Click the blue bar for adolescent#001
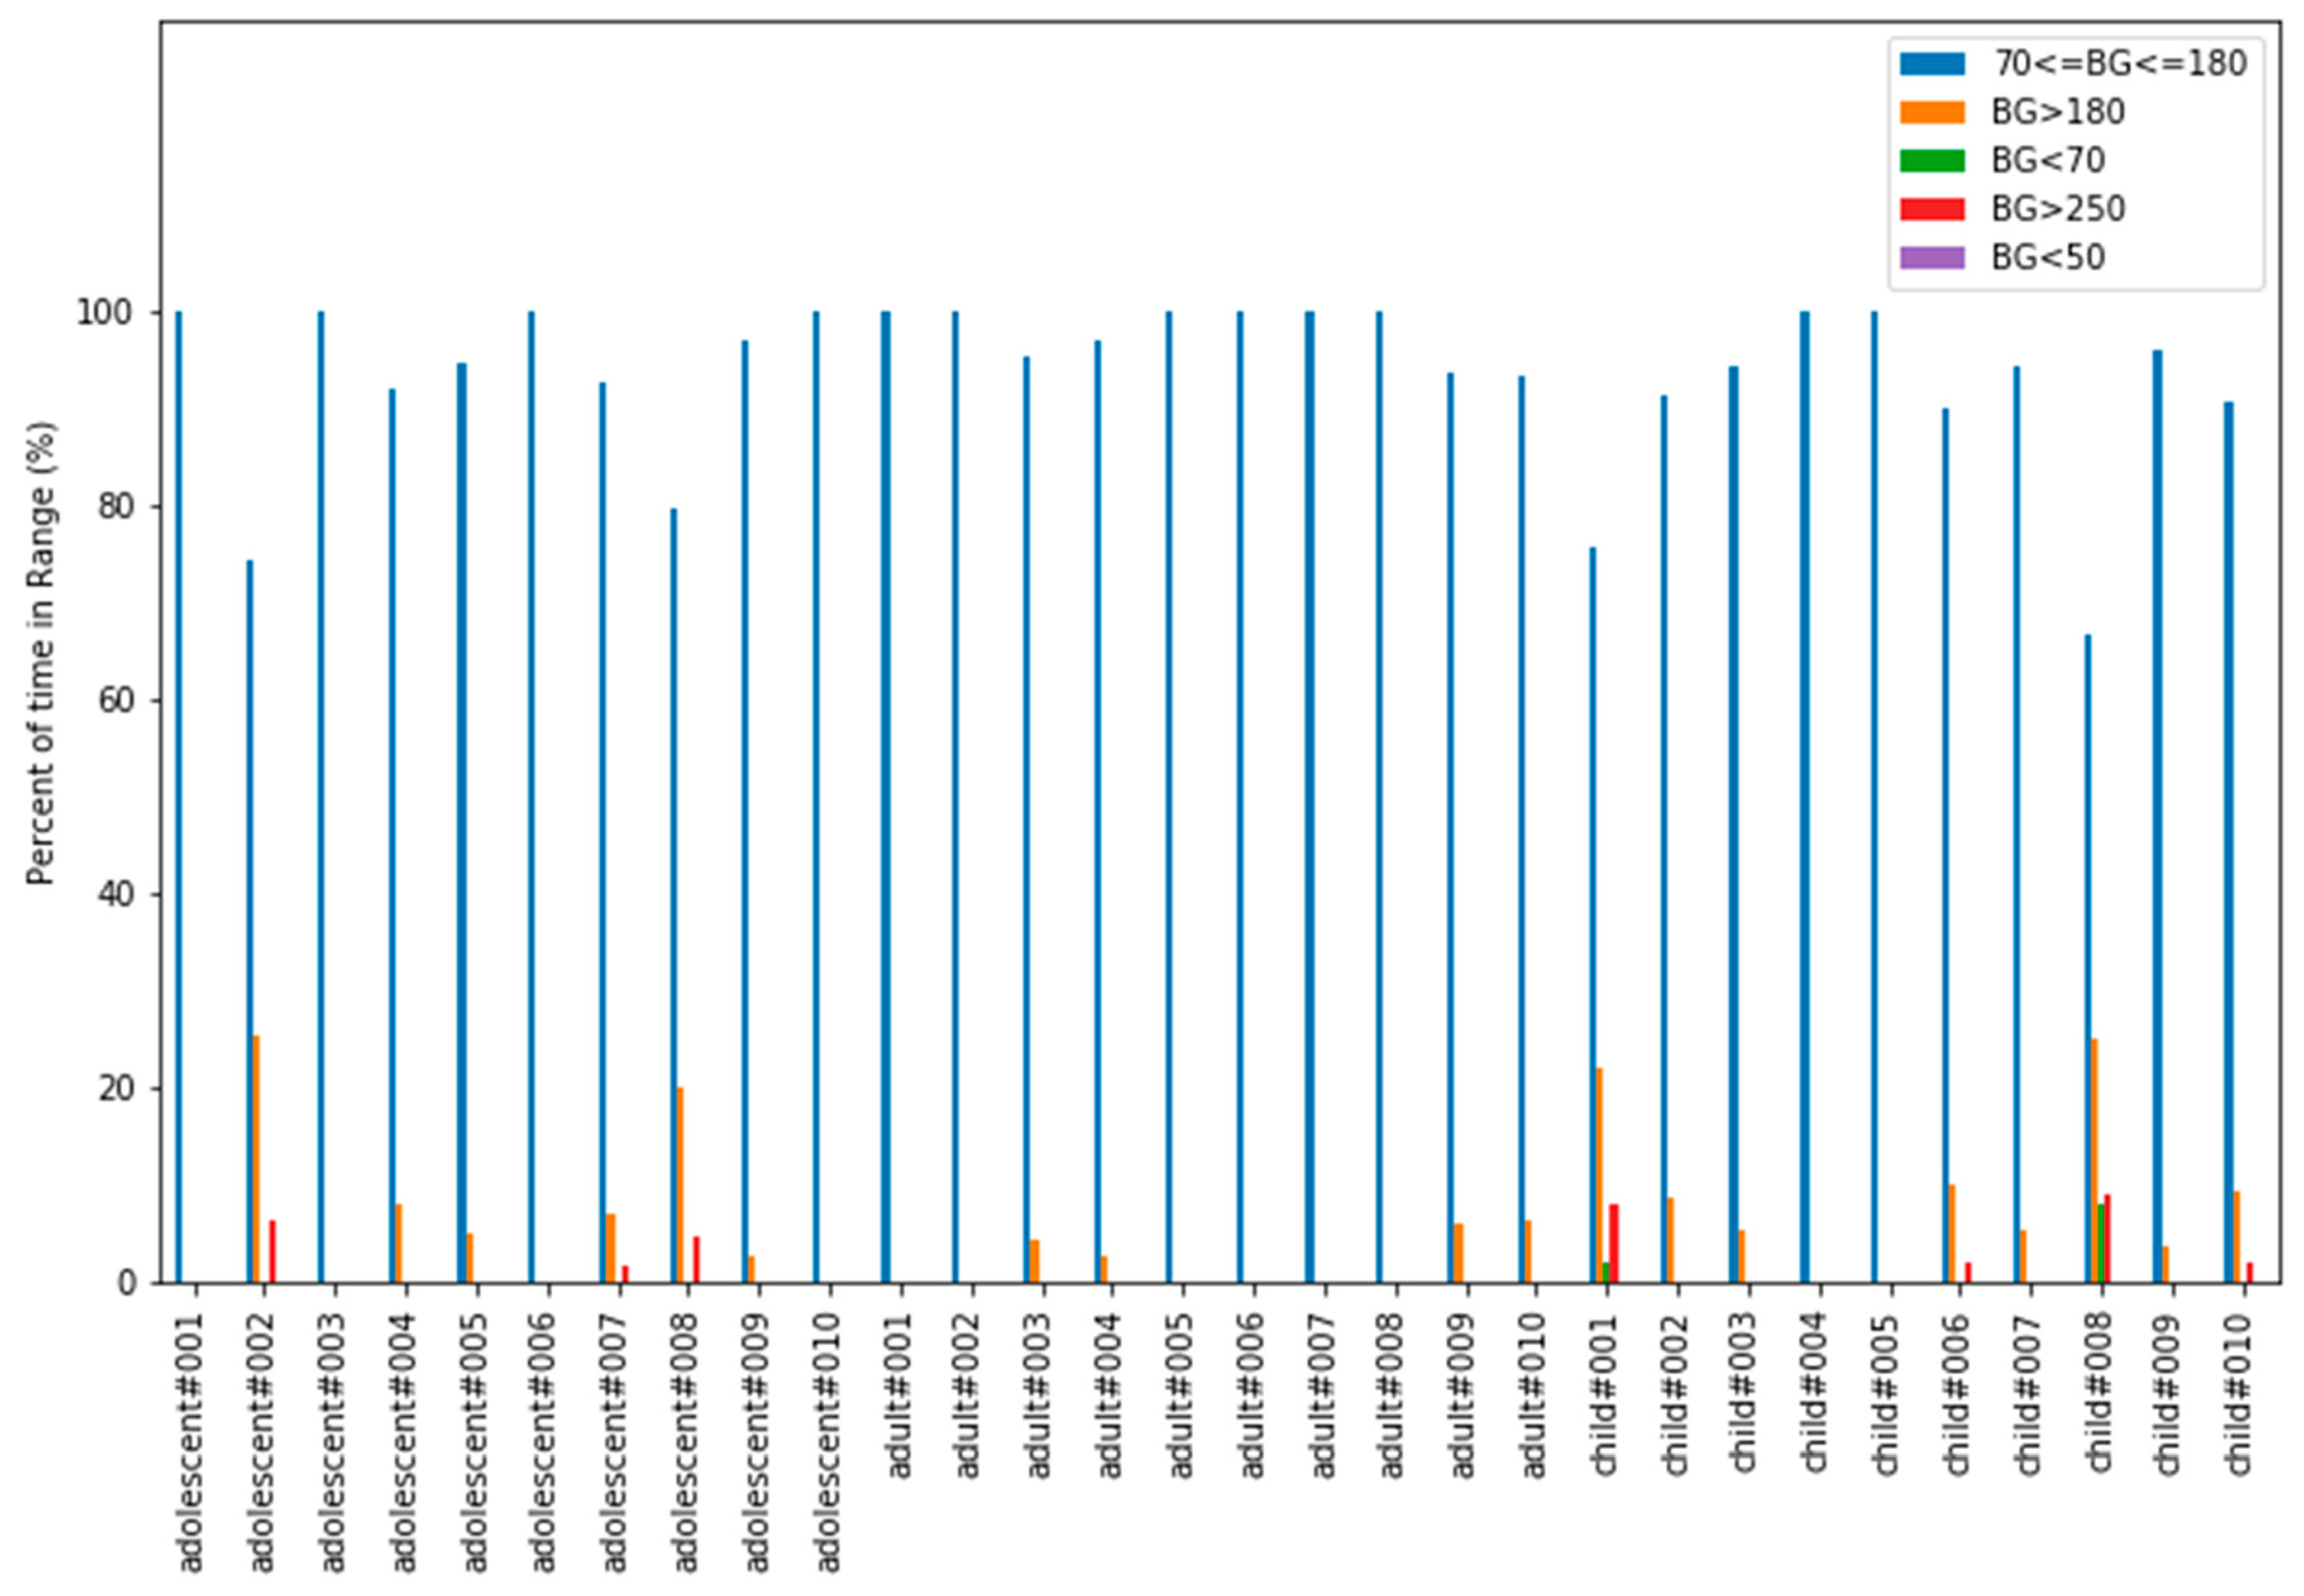The image size is (2304, 1596). (x=179, y=796)
